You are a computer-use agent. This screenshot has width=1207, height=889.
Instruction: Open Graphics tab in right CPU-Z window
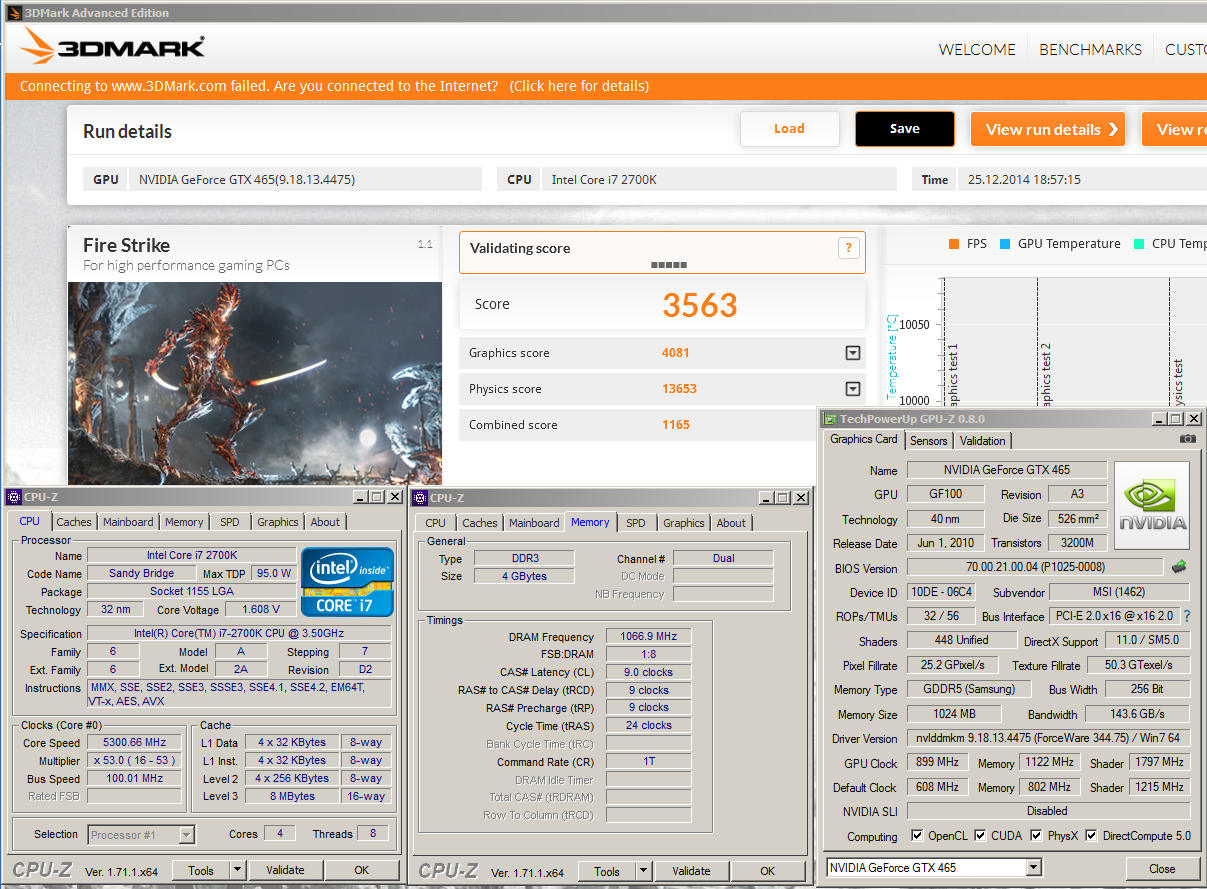click(684, 523)
